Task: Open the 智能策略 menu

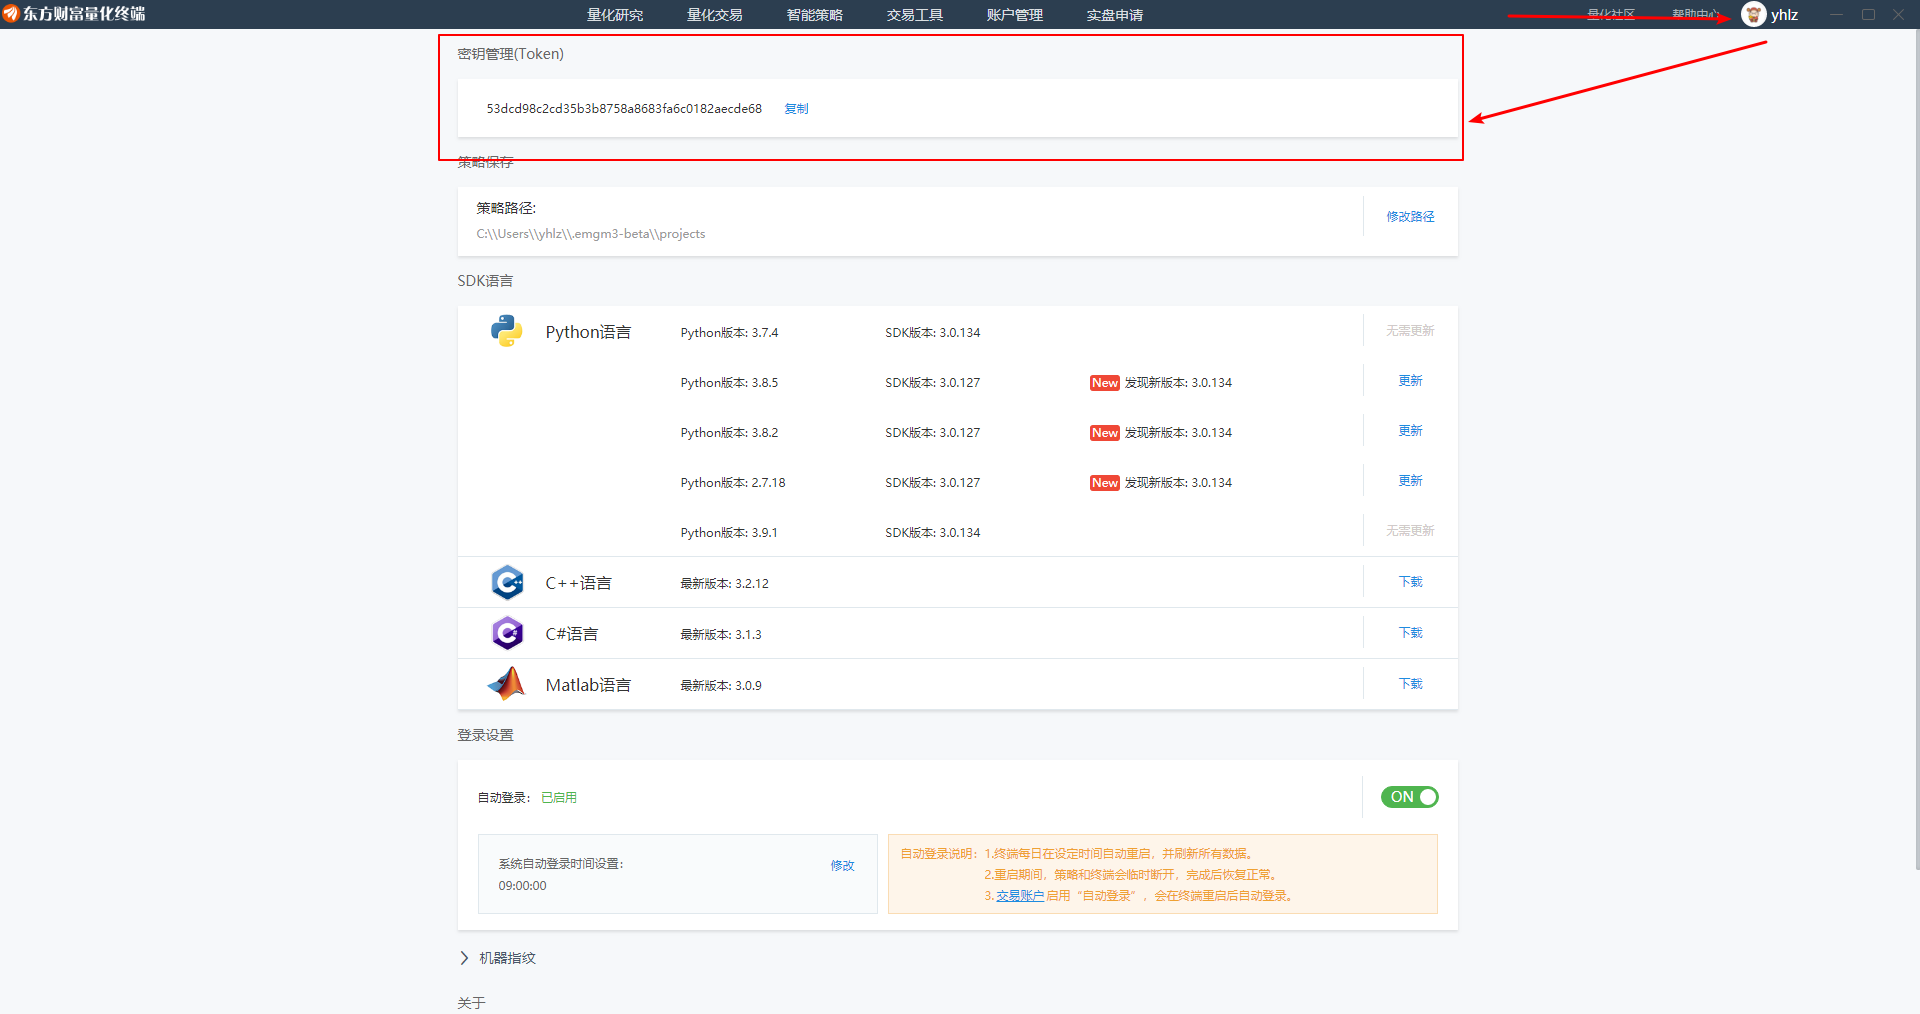Action: tap(815, 15)
